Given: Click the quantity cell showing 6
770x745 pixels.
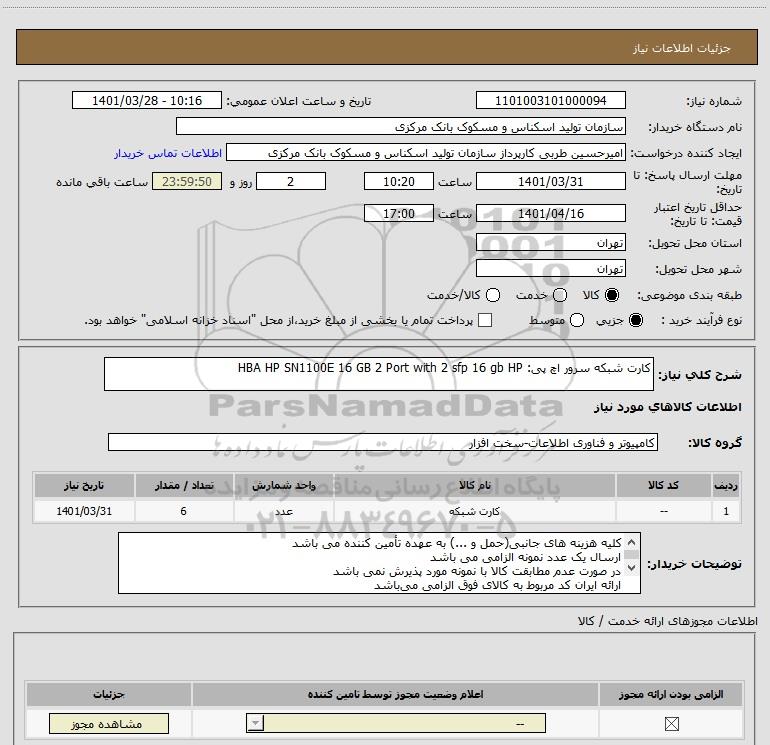Looking at the screenshot, I should [184, 511].
